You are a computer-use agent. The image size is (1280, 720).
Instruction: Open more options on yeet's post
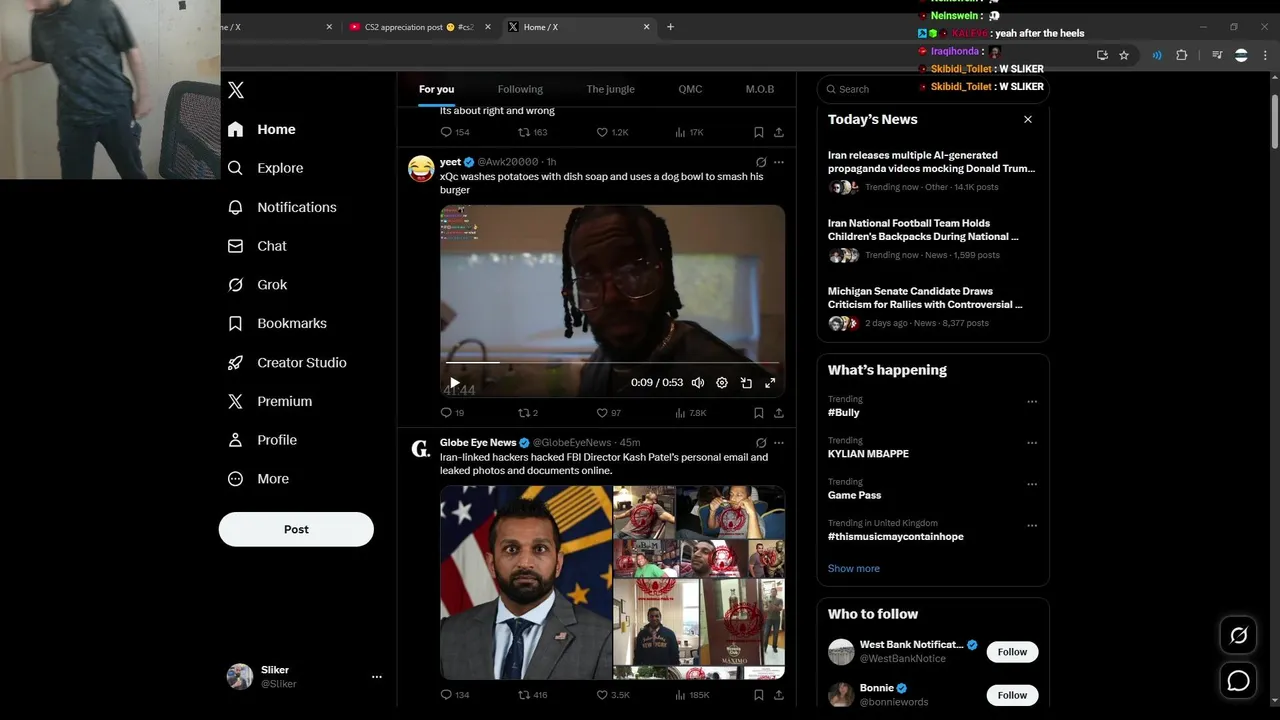coord(779,162)
